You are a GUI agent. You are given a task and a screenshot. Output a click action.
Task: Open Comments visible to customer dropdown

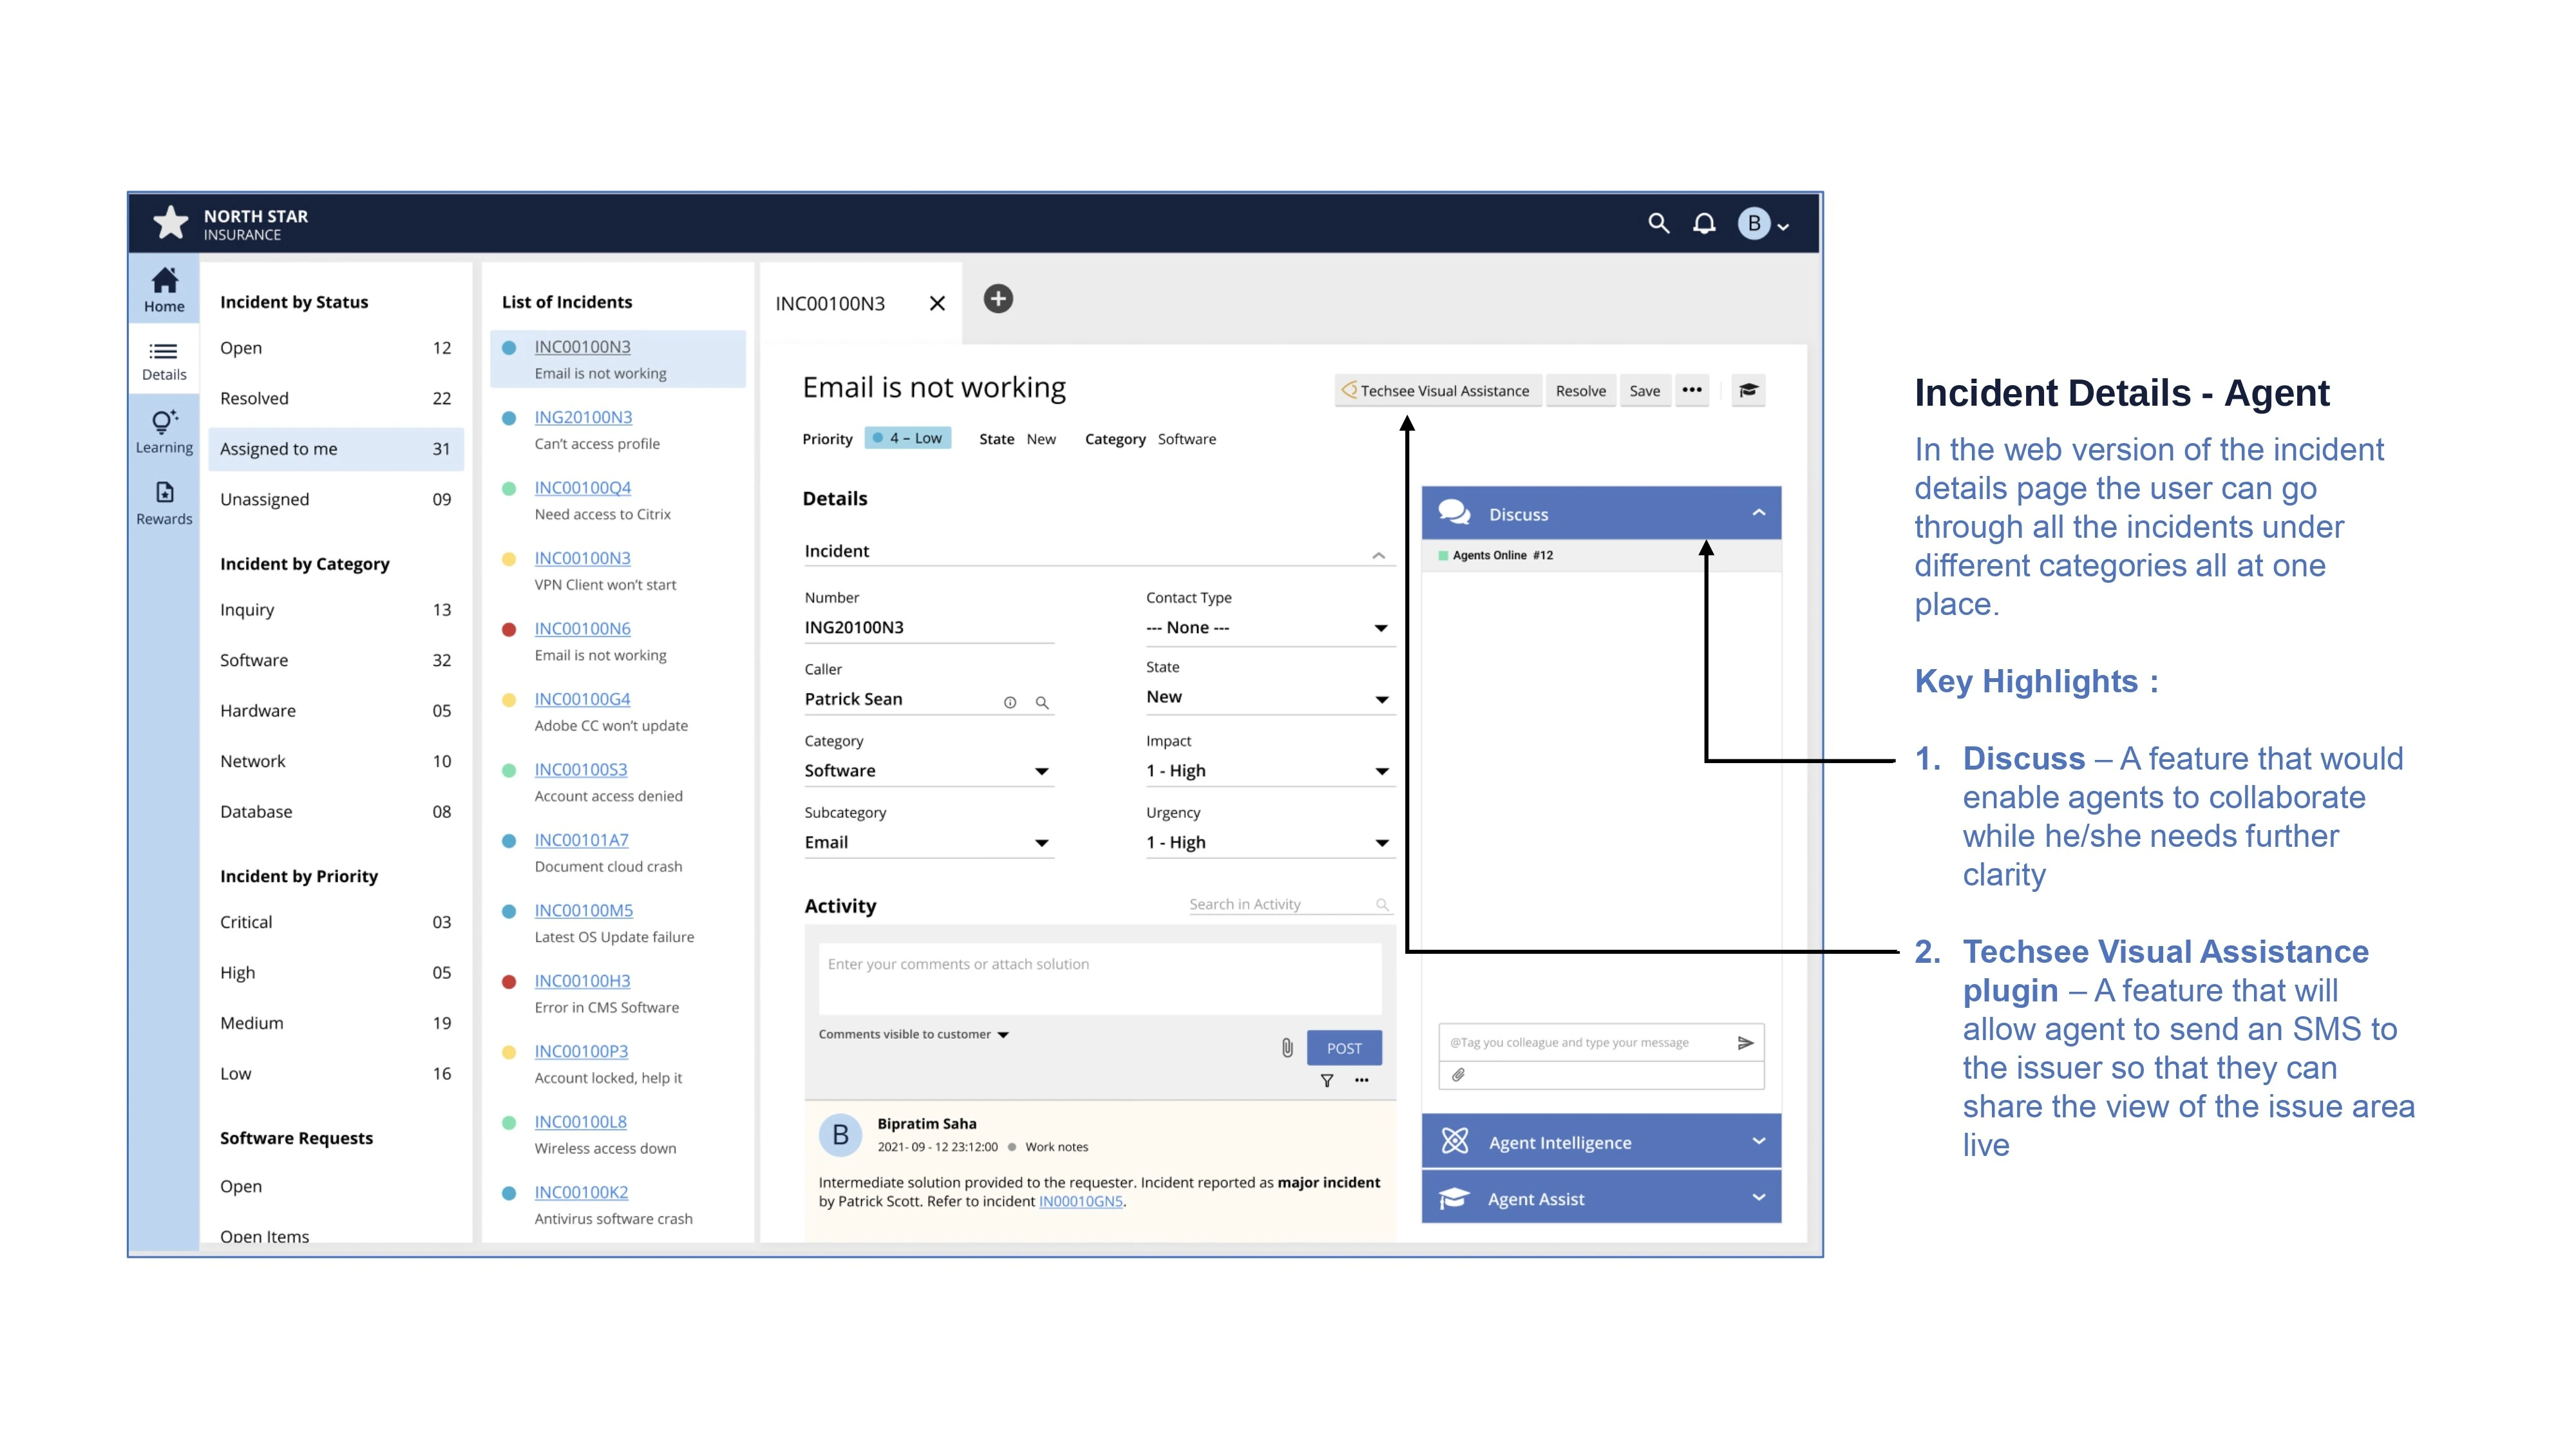pyautogui.click(x=914, y=1034)
